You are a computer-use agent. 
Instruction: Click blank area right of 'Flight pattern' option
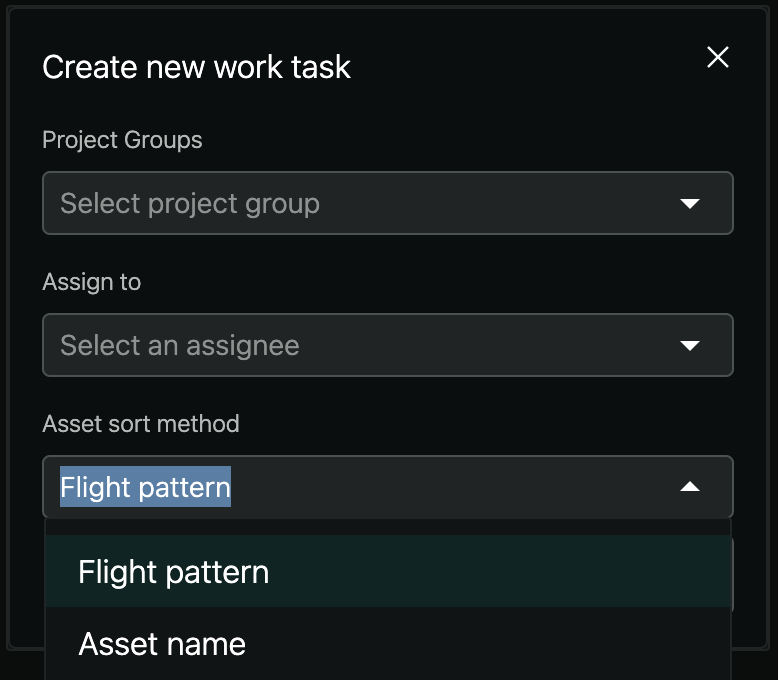[x=500, y=572]
